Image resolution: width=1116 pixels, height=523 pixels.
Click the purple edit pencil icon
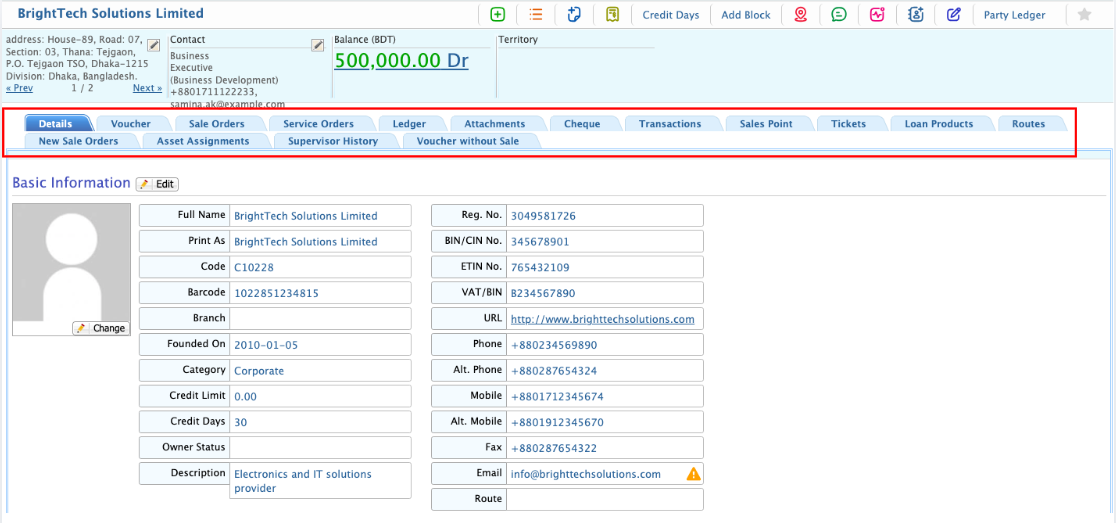click(x=954, y=15)
